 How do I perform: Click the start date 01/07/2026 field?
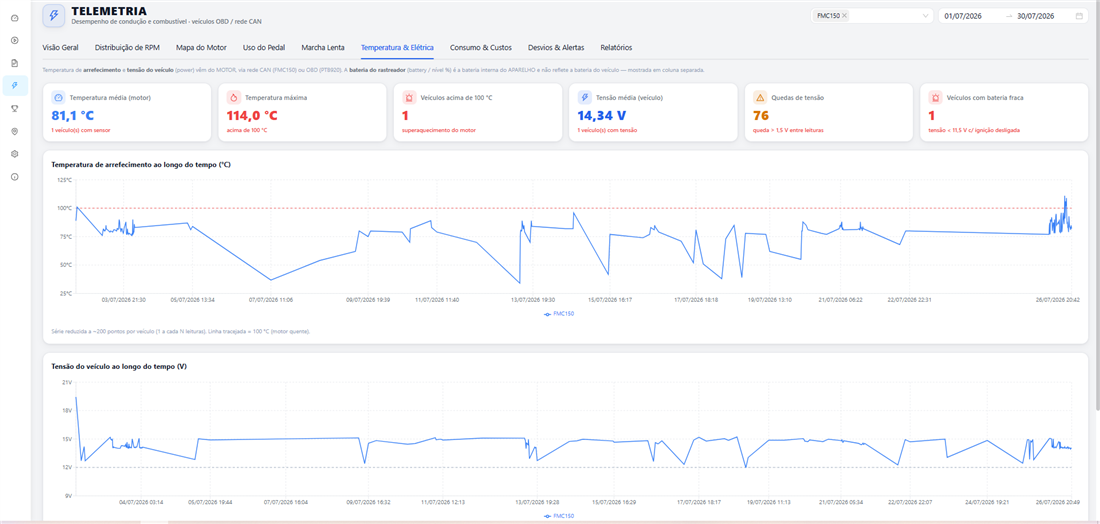click(x=962, y=15)
